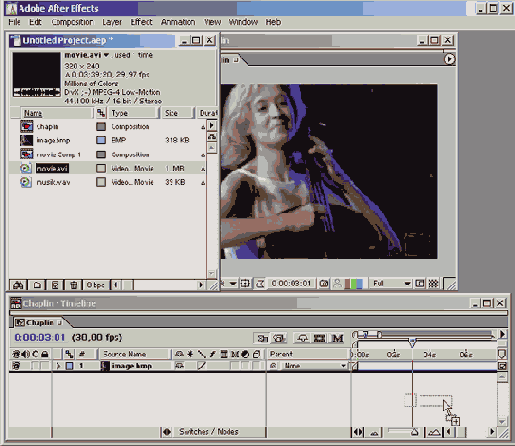Click the new composition icon in Project window
The width and height of the screenshot is (515, 446).
(55, 285)
